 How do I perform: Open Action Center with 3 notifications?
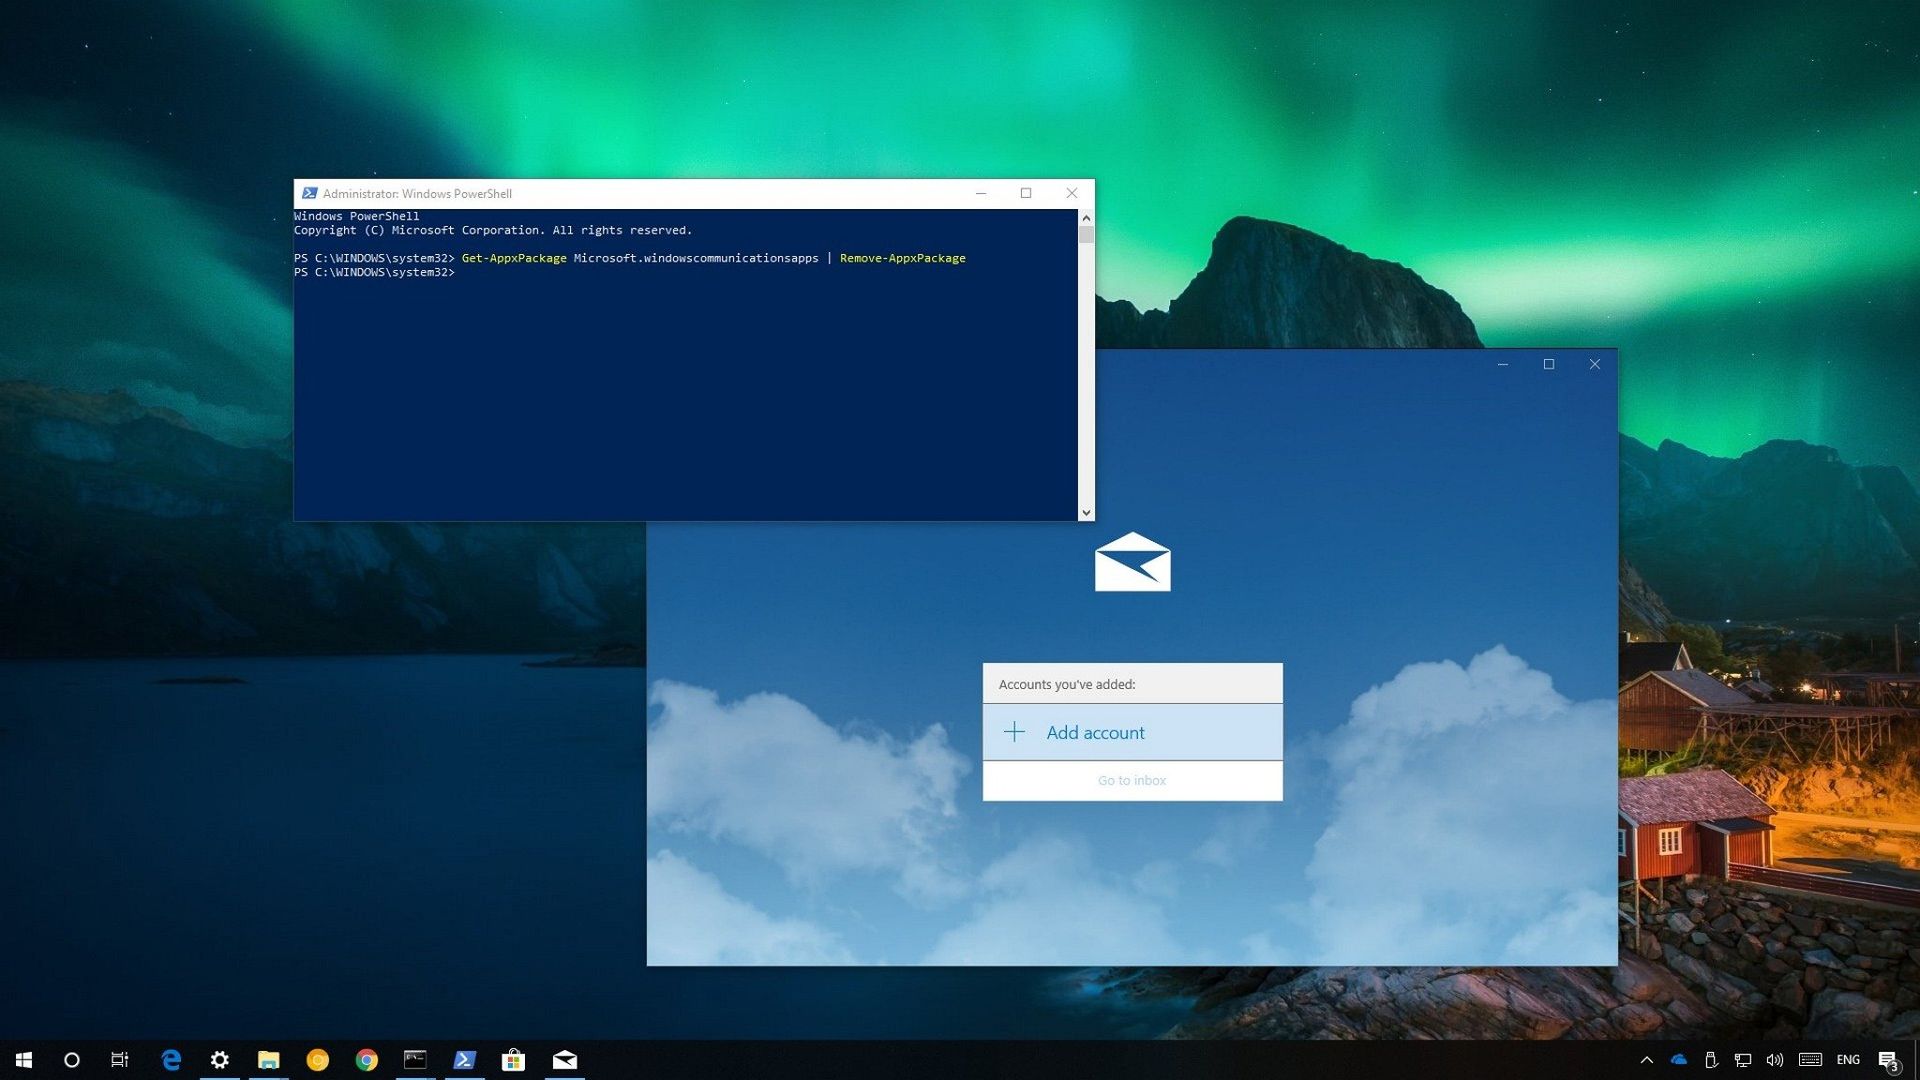click(x=1889, y=1059)
